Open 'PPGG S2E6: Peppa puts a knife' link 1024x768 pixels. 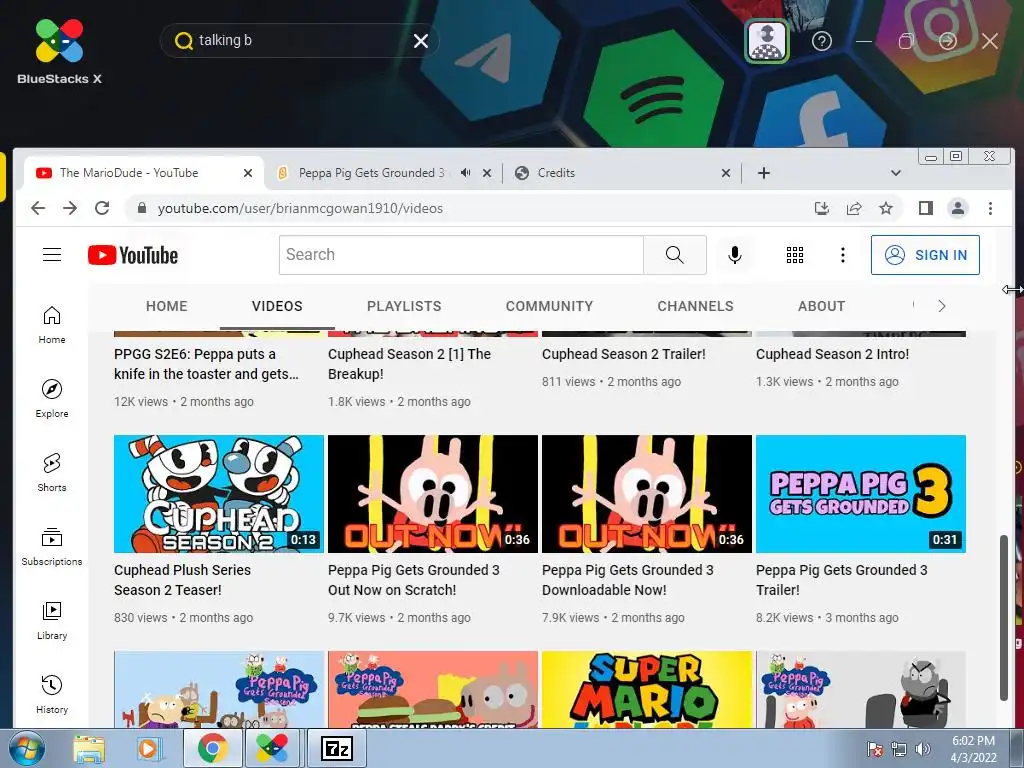pos(206,364)
